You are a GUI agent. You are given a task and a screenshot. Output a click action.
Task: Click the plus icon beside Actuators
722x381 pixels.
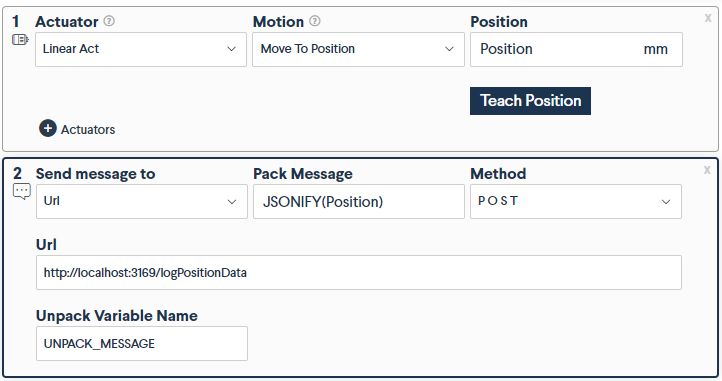[48, 129]
